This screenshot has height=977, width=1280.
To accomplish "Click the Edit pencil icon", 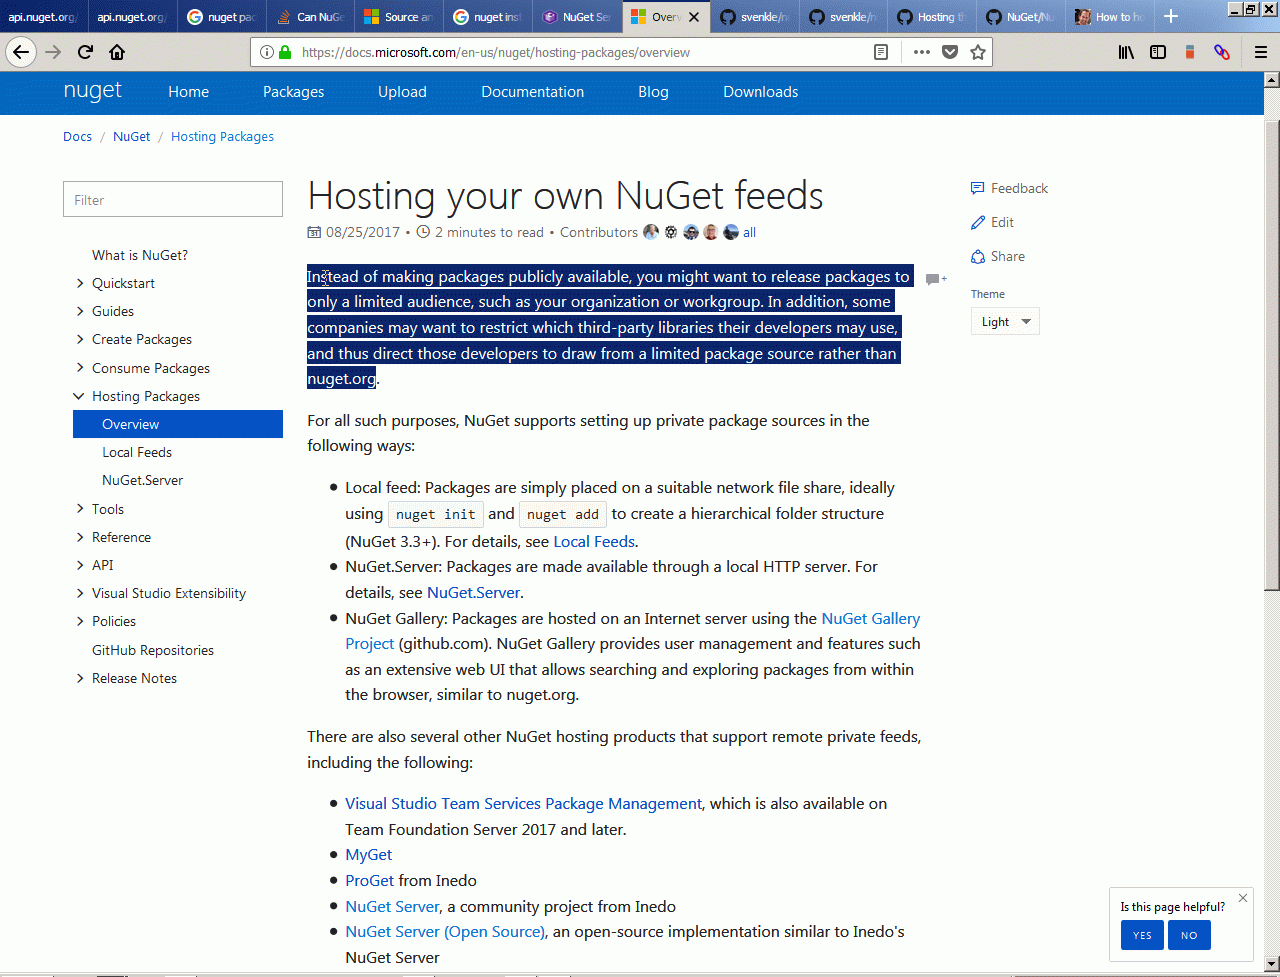I will [x=978, y=222].
